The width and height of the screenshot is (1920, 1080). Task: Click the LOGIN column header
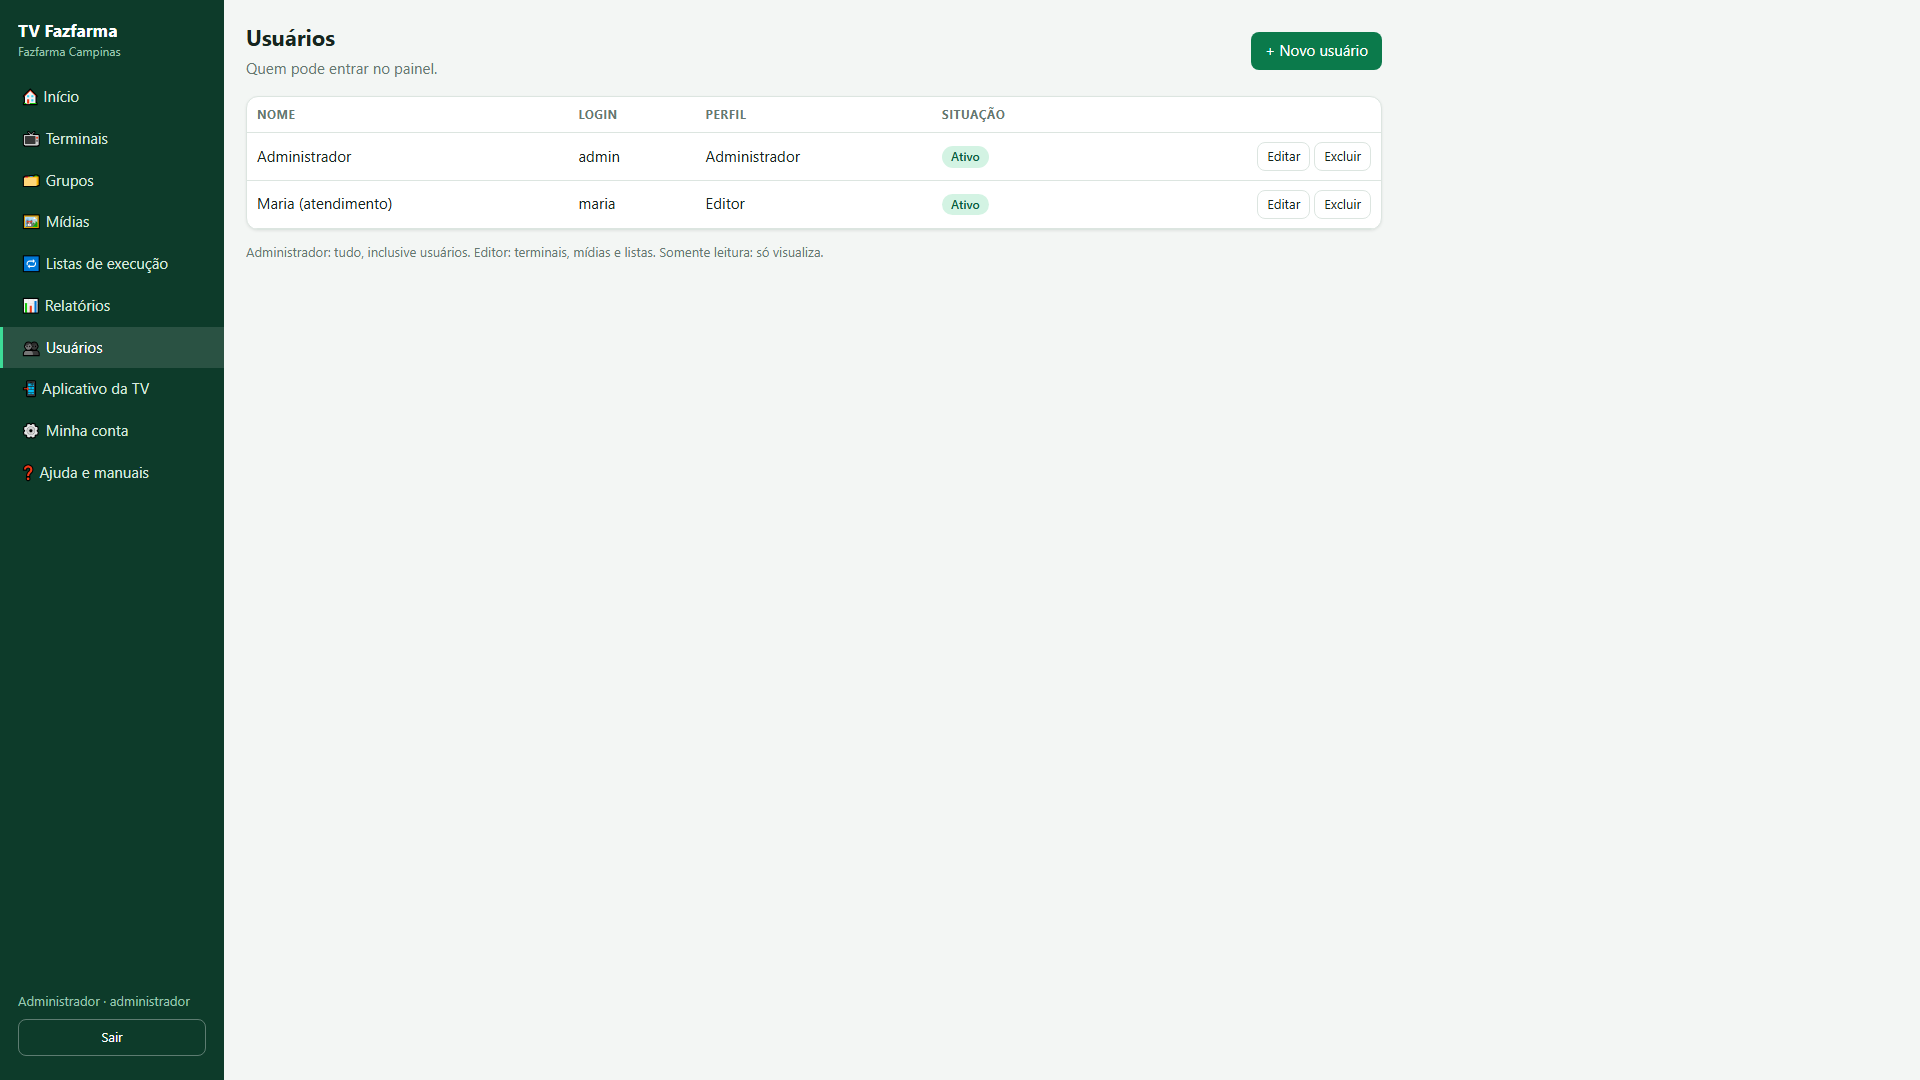coord(598,115)
